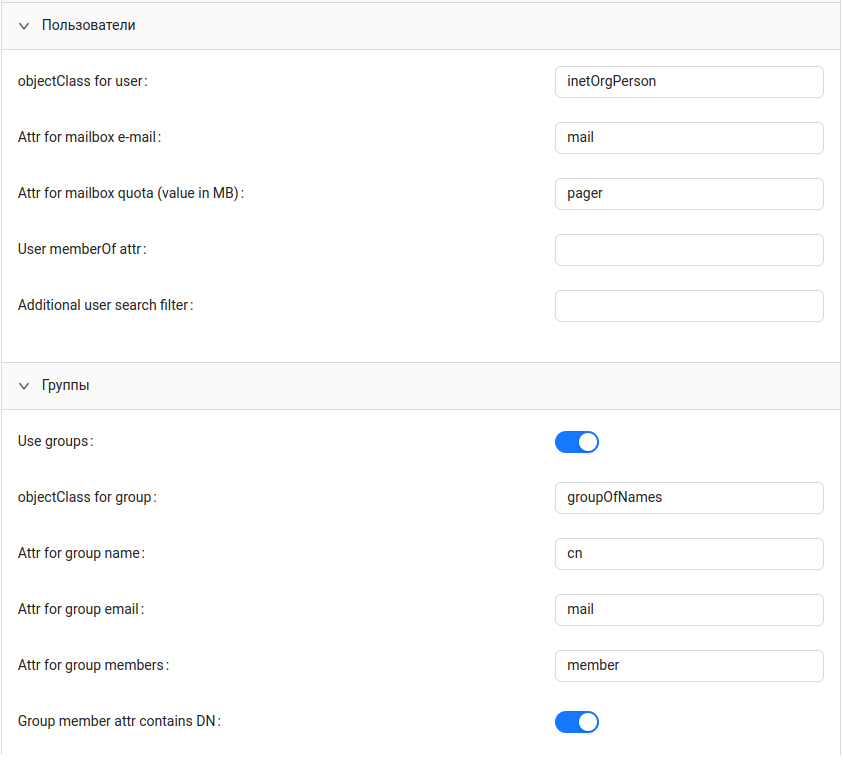Focus the inetOrgPerson objectClass input field
The height and width of the screenshot is (767, 843).
pyautogui.click(x=689, y=82)
